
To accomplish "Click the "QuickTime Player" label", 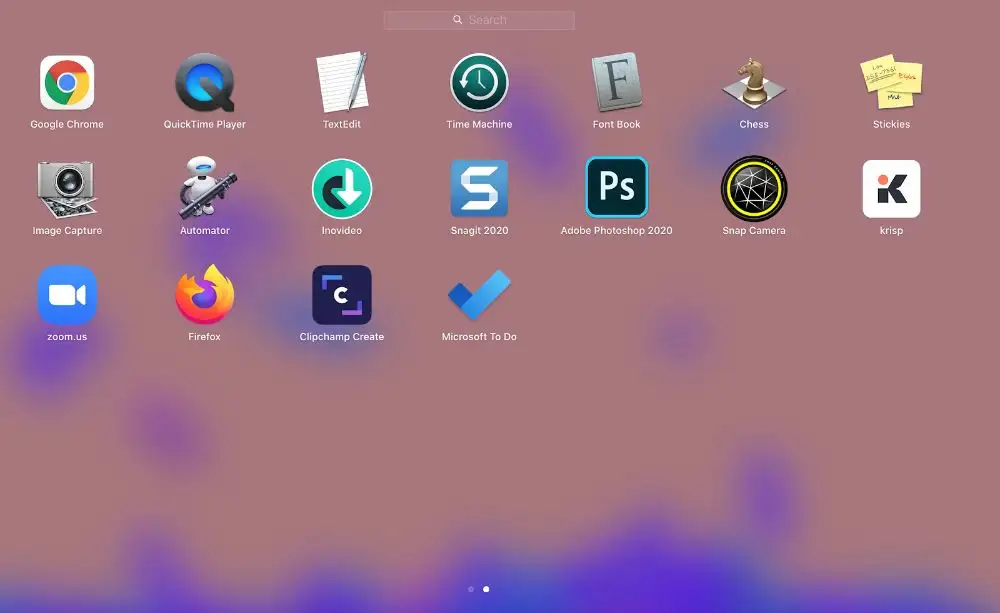I will coord(205,124).
